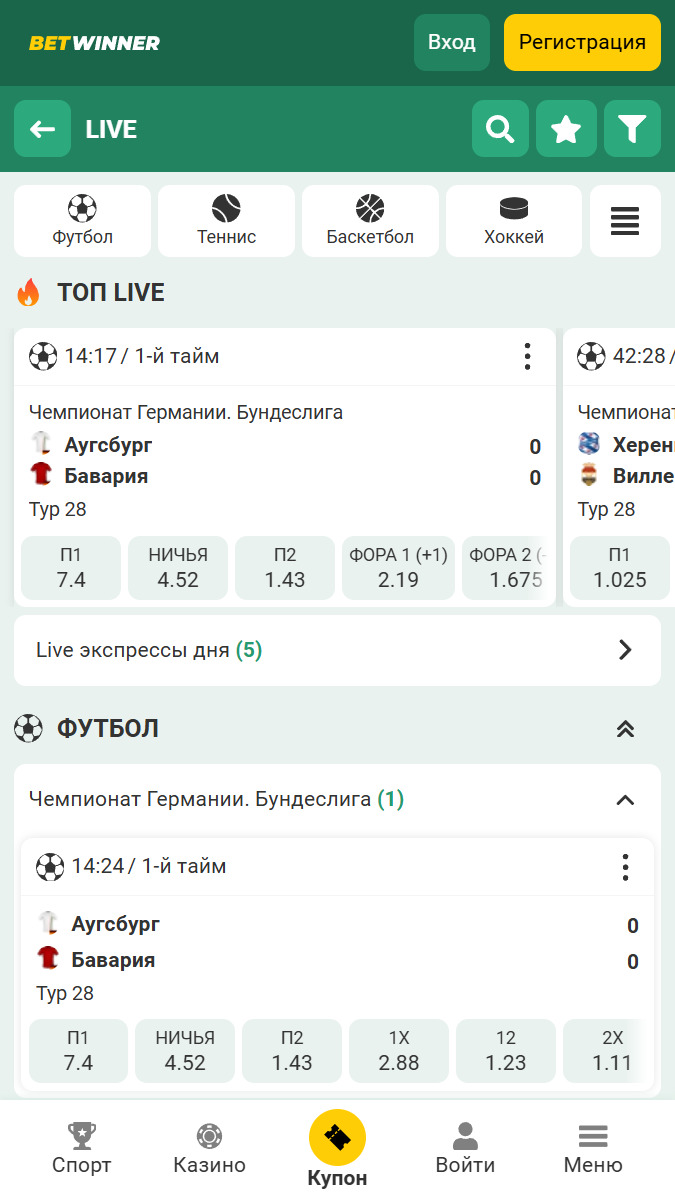Open Live экспрессы дня list
The image size is (675, 1199).
coord(337,650)
